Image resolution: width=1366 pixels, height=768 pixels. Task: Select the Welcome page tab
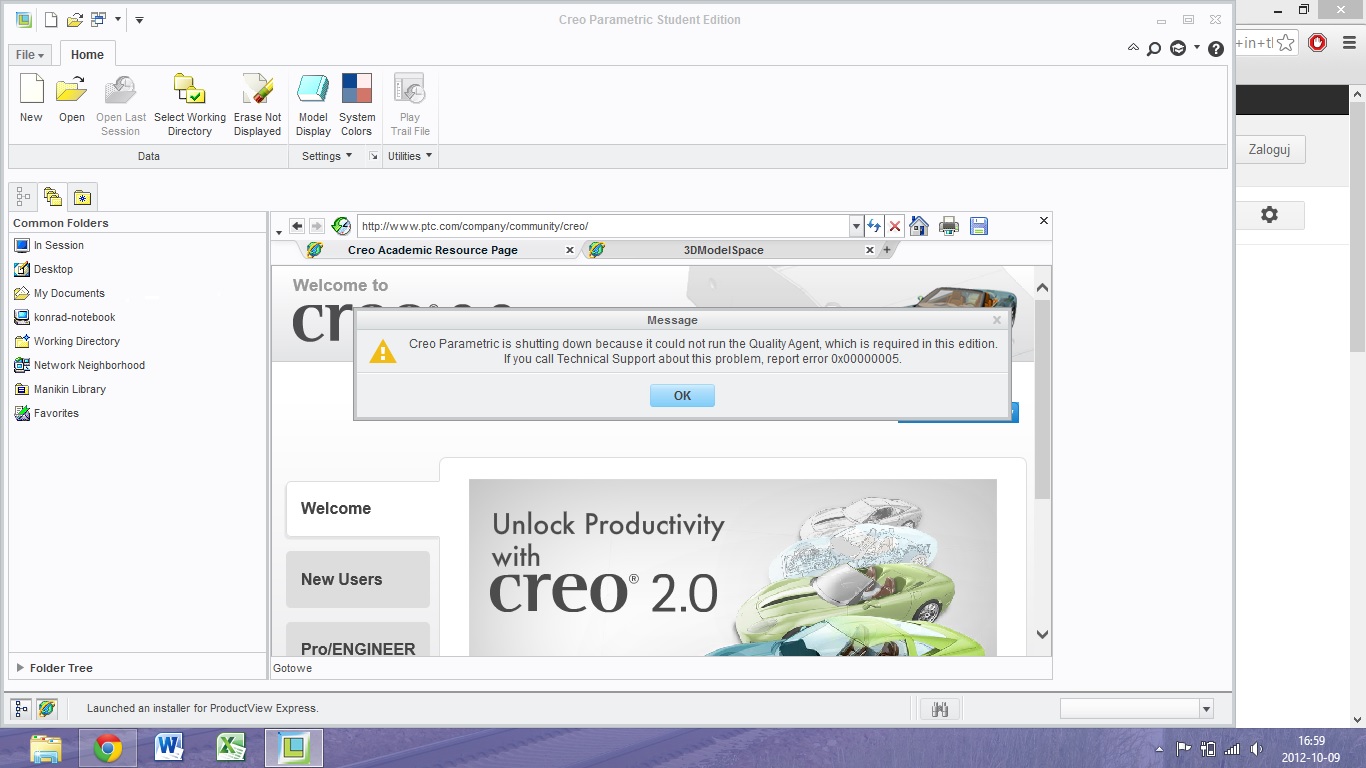pyautogui.click(x=362, y=509)
